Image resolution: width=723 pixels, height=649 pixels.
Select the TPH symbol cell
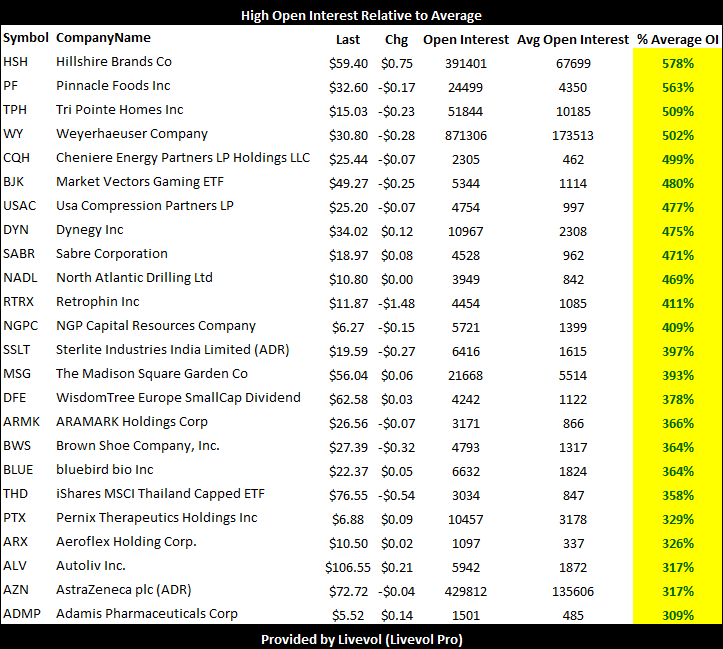click(15, 110)
